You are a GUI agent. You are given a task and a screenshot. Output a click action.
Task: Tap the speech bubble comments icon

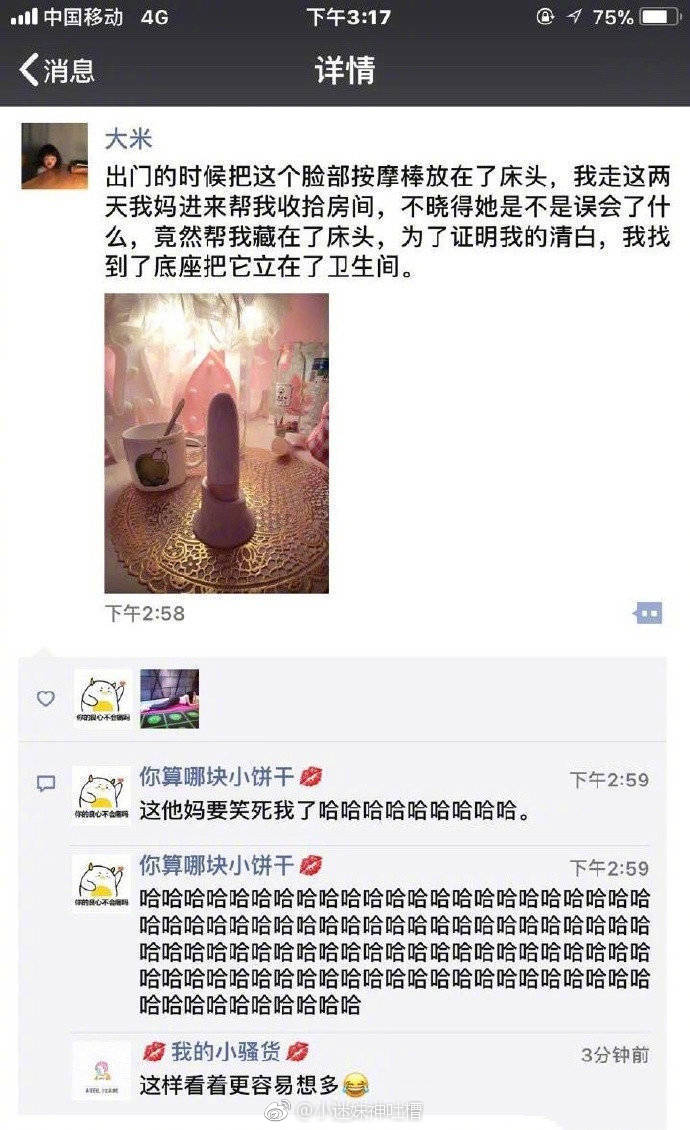point(45,783)
